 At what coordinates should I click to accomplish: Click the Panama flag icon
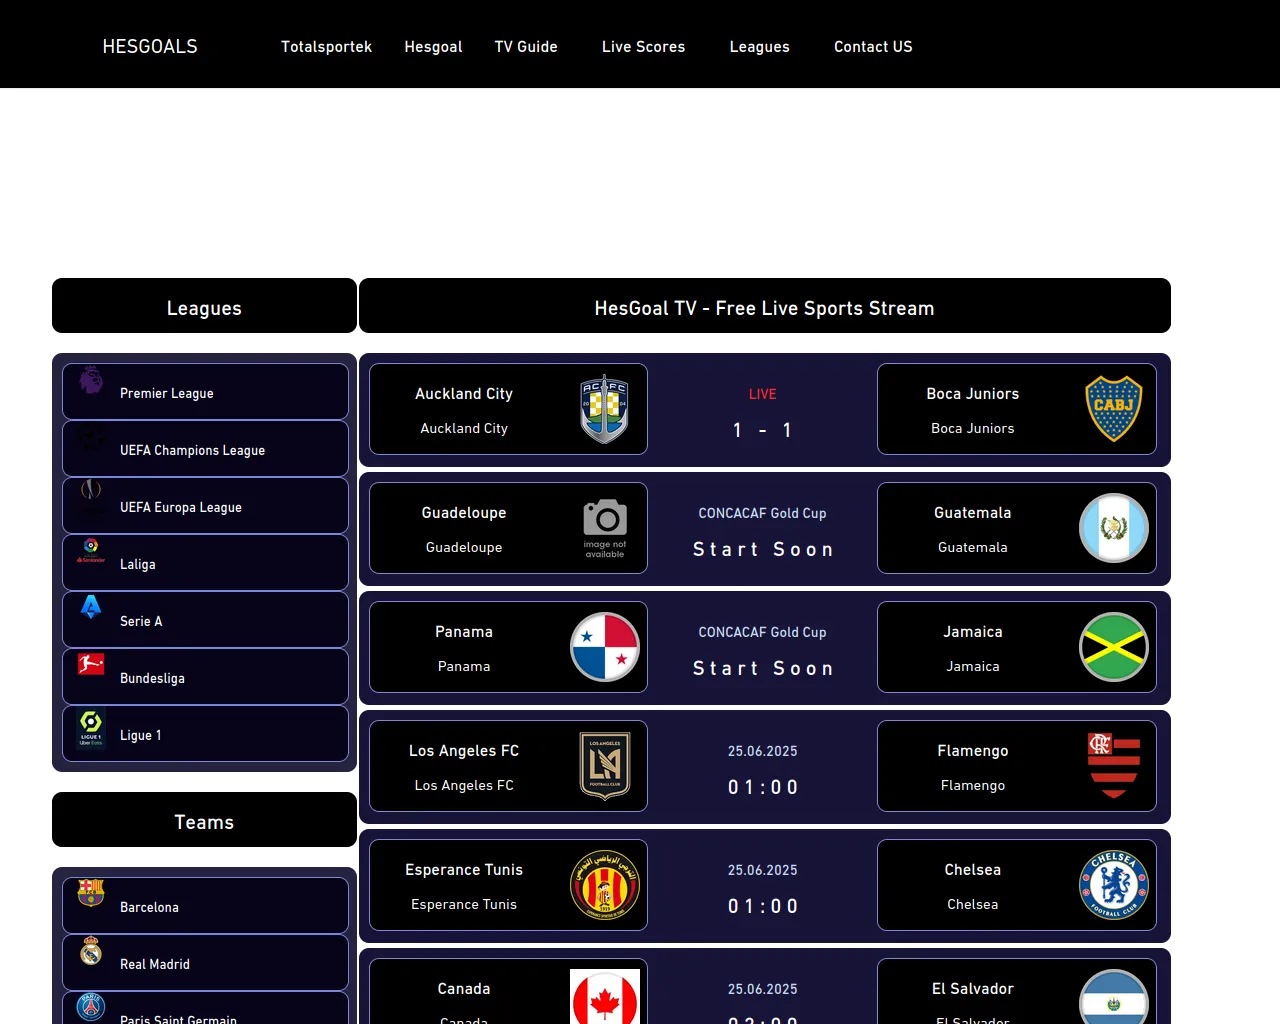point(604,647)
